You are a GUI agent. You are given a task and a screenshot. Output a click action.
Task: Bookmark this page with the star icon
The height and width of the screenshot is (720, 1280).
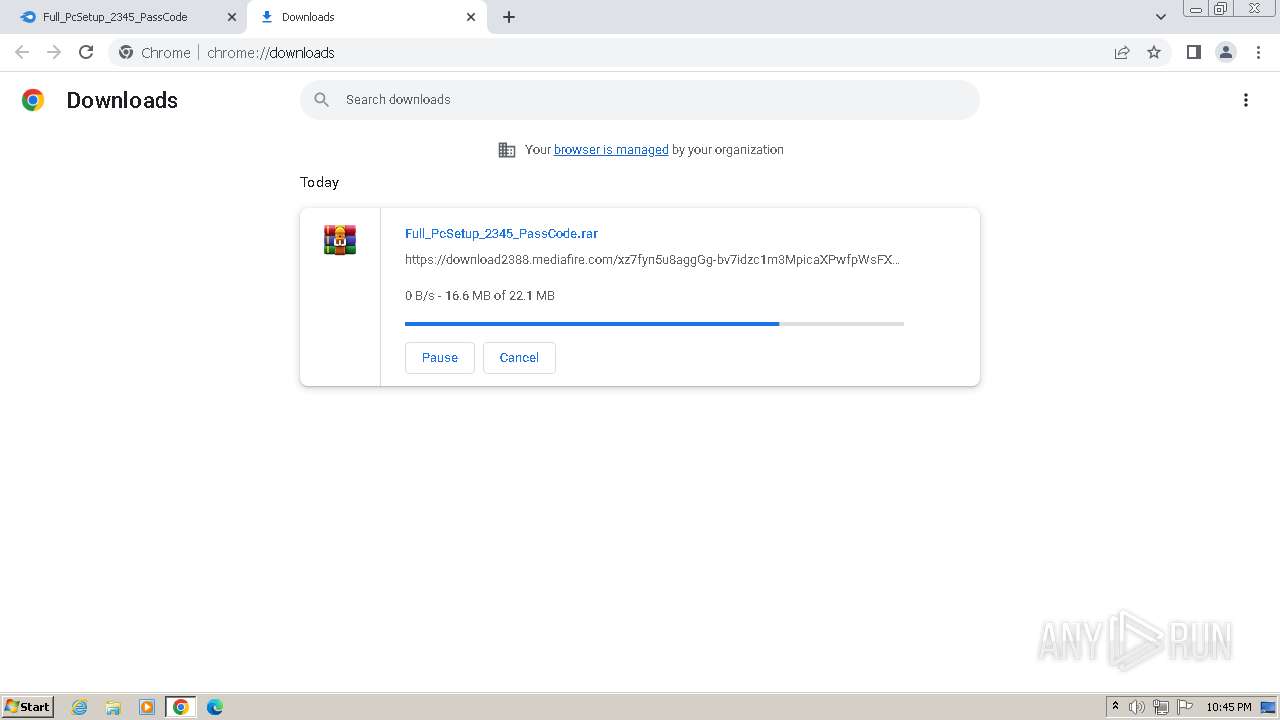point(1154,52)
